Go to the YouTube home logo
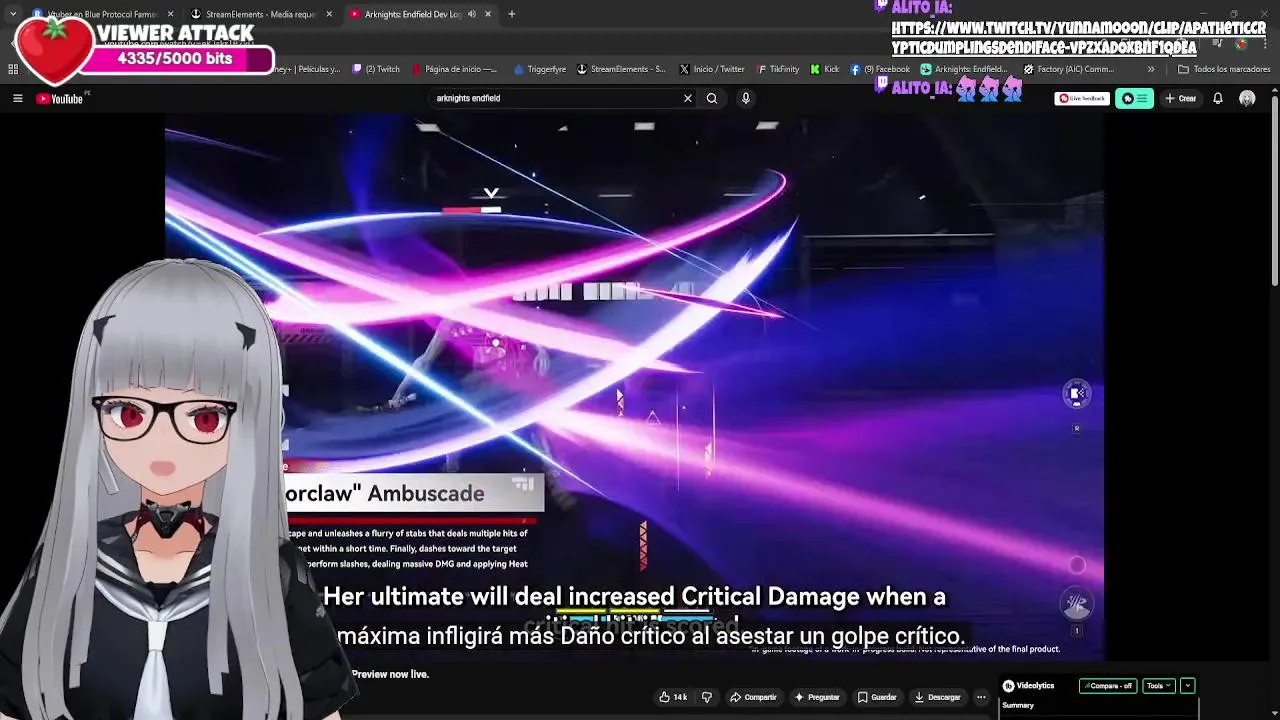Image resolution: width=1280 pixels, height=720 pixels. click(60, 98)
